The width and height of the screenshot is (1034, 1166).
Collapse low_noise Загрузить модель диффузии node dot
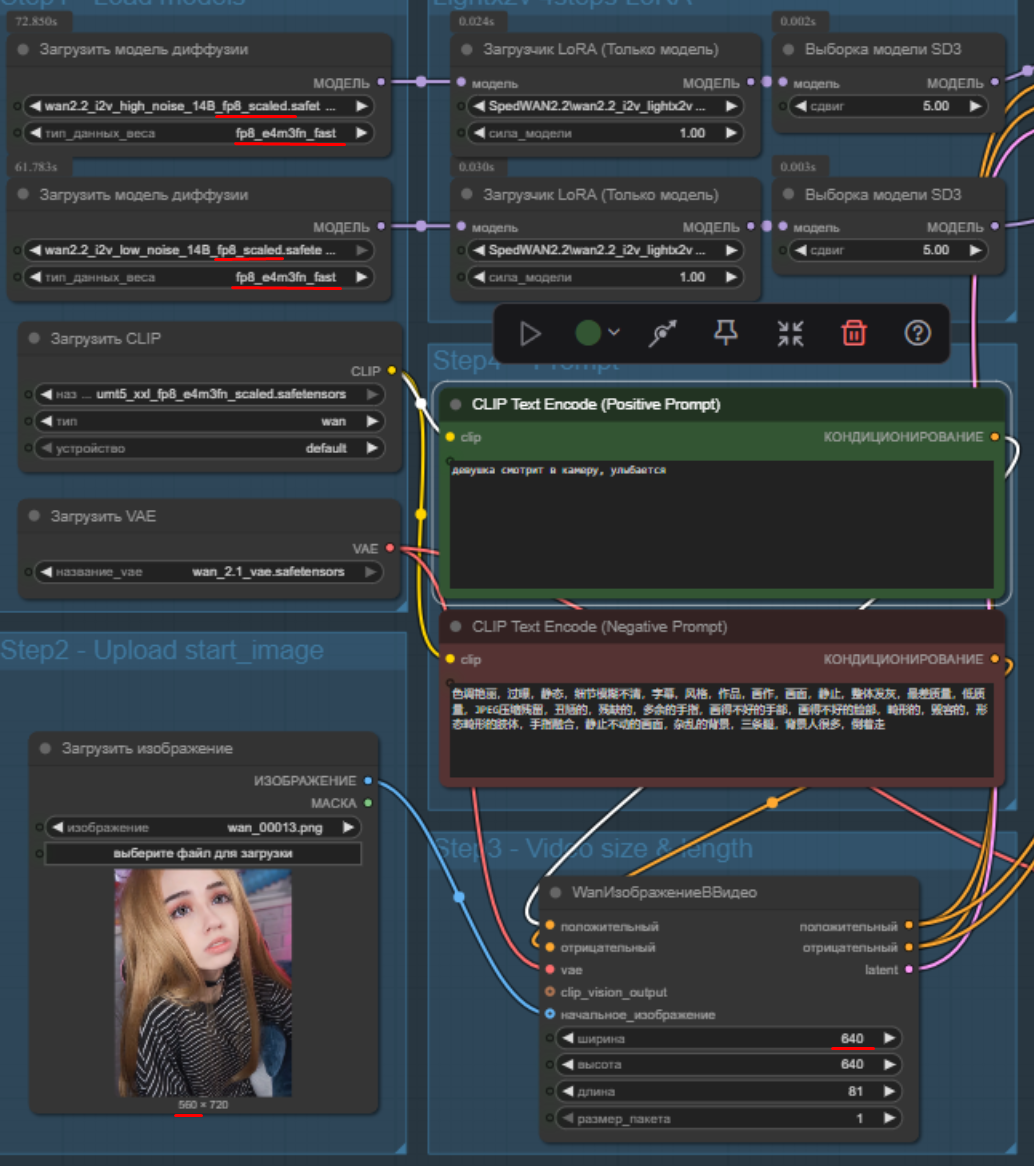pyautogui.click(x=23, y=194)
